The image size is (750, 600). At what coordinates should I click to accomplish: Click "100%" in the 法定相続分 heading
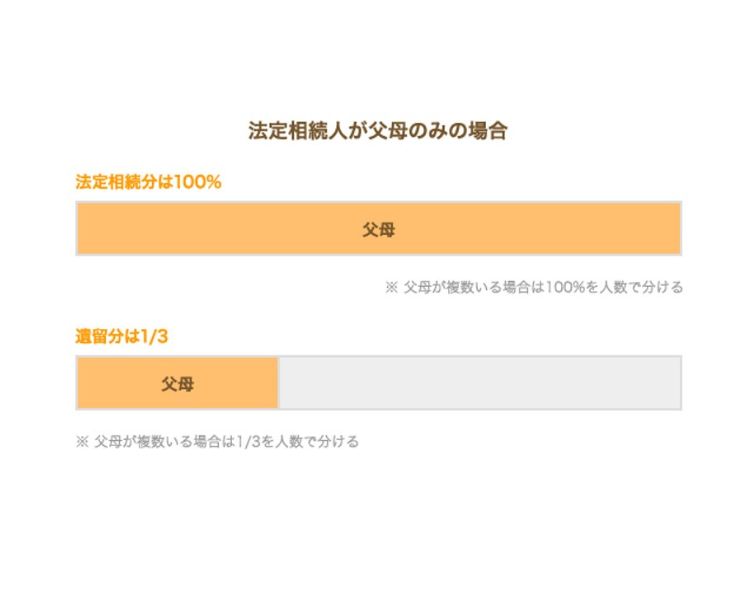(198, 182)
